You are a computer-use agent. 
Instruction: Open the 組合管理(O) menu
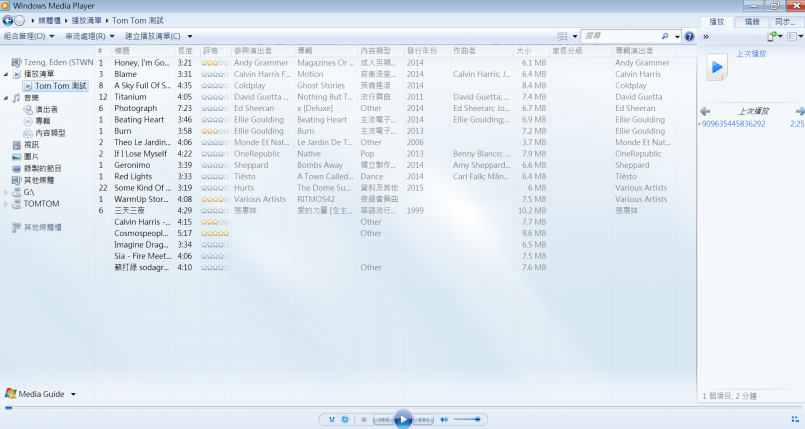tap(28, 36)
